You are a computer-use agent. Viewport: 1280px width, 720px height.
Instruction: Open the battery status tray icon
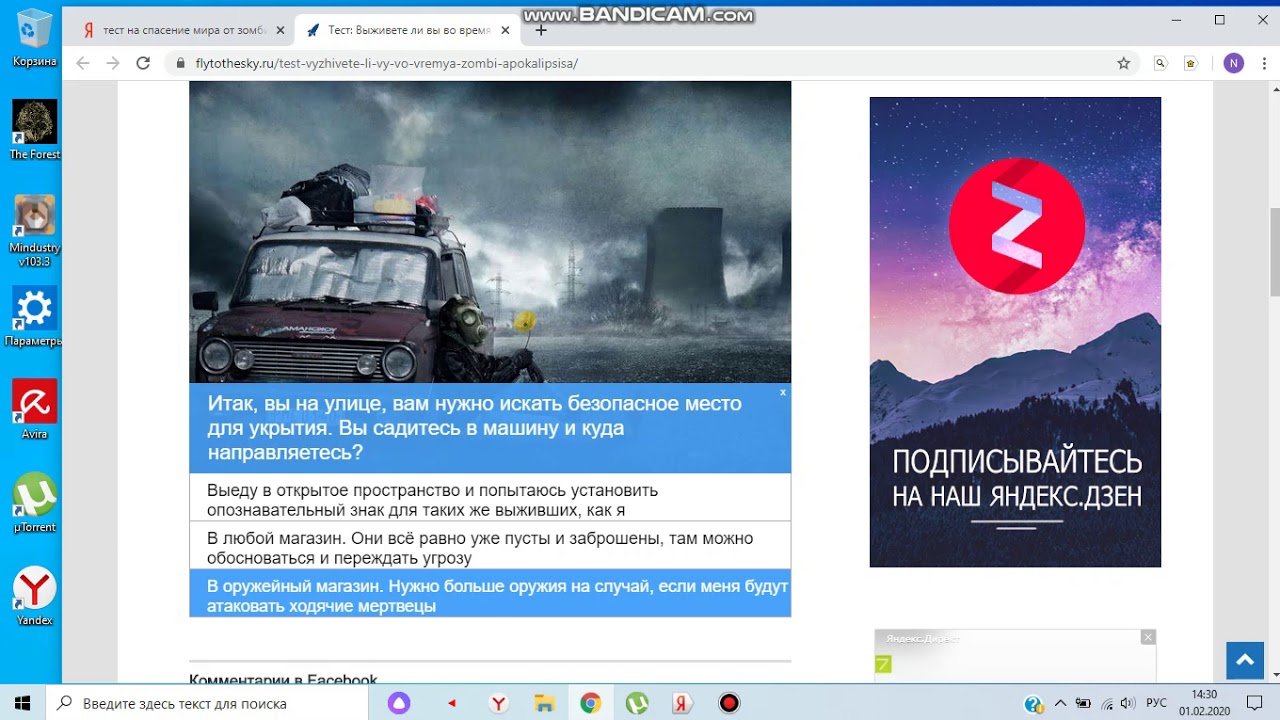(1083, 703)
